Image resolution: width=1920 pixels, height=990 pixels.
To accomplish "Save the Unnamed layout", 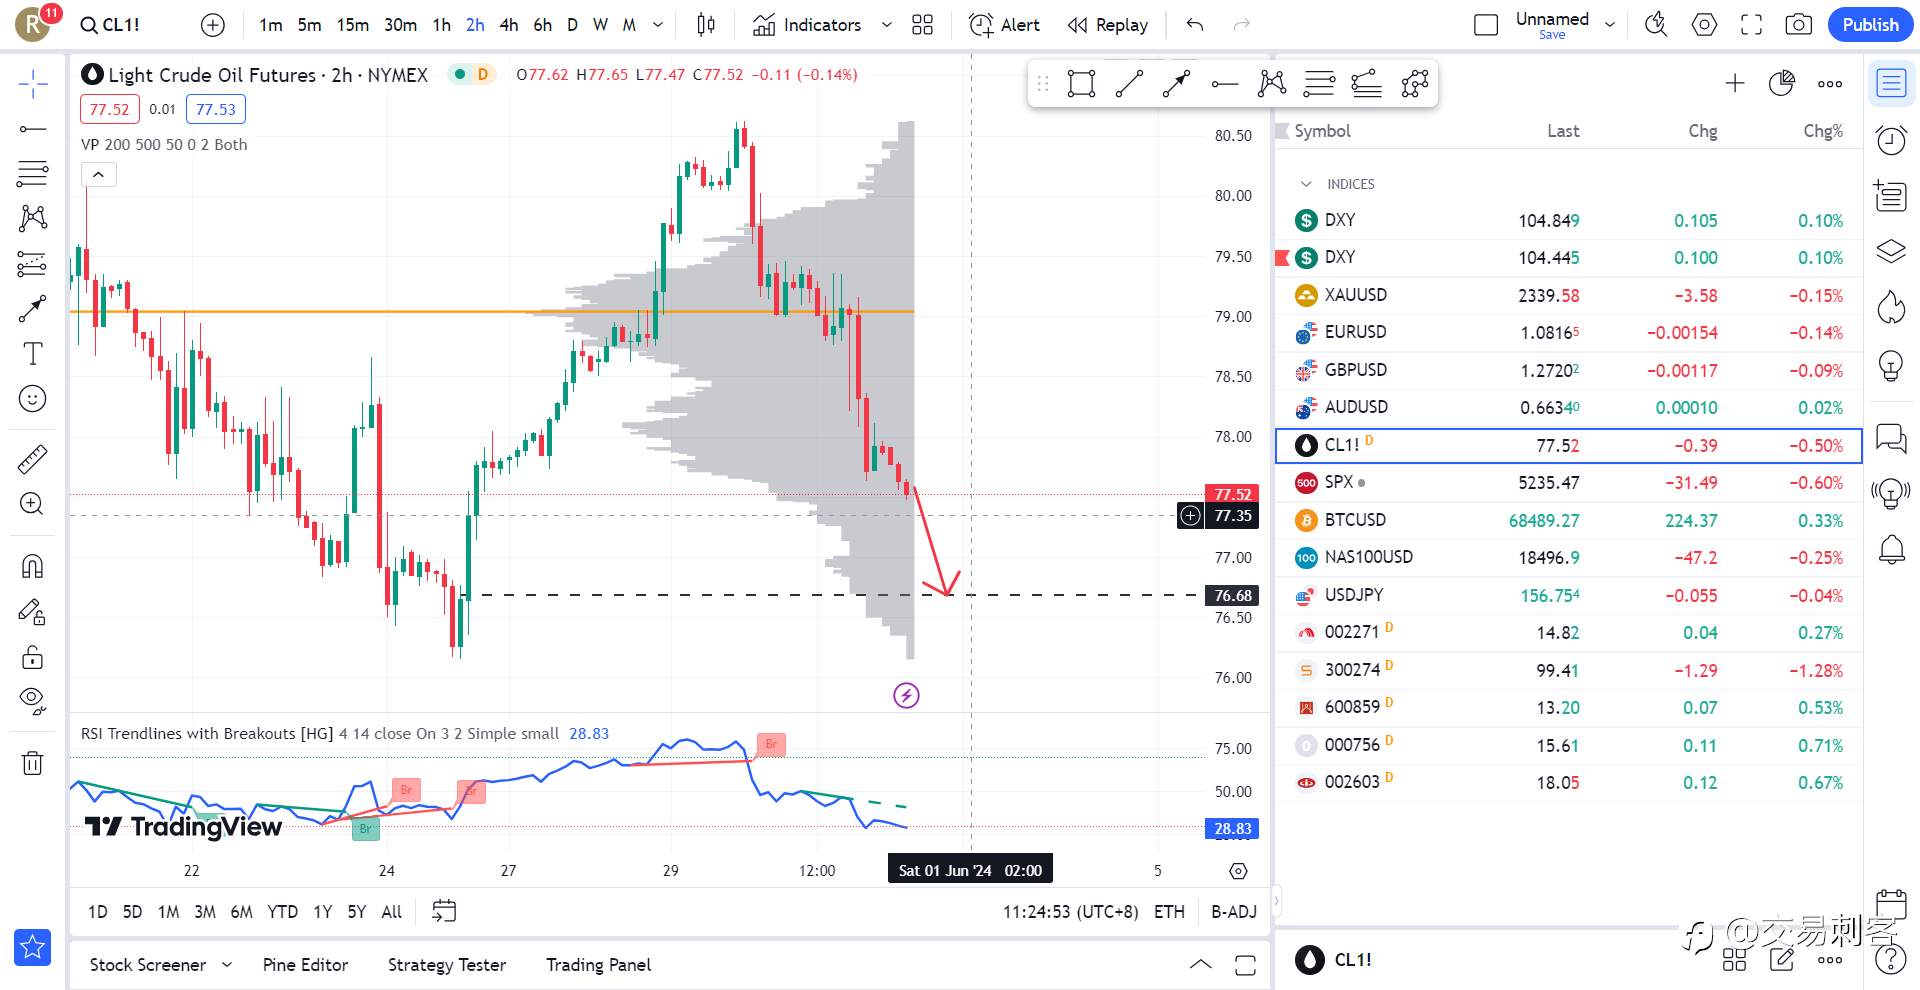I will click(x=1552, y=35).
